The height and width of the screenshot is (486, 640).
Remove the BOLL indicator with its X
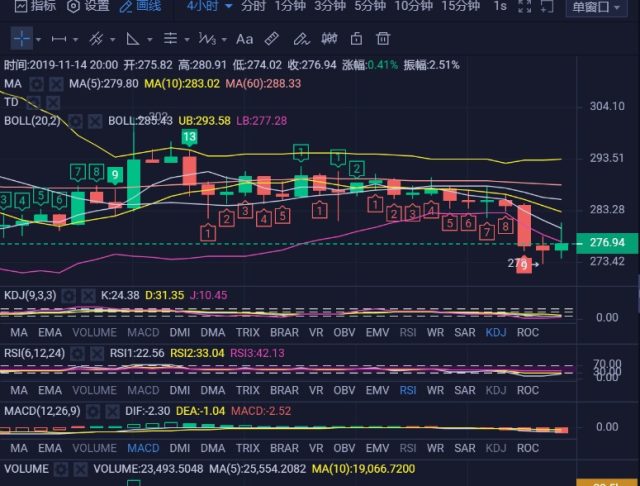(x=95, y=121)
